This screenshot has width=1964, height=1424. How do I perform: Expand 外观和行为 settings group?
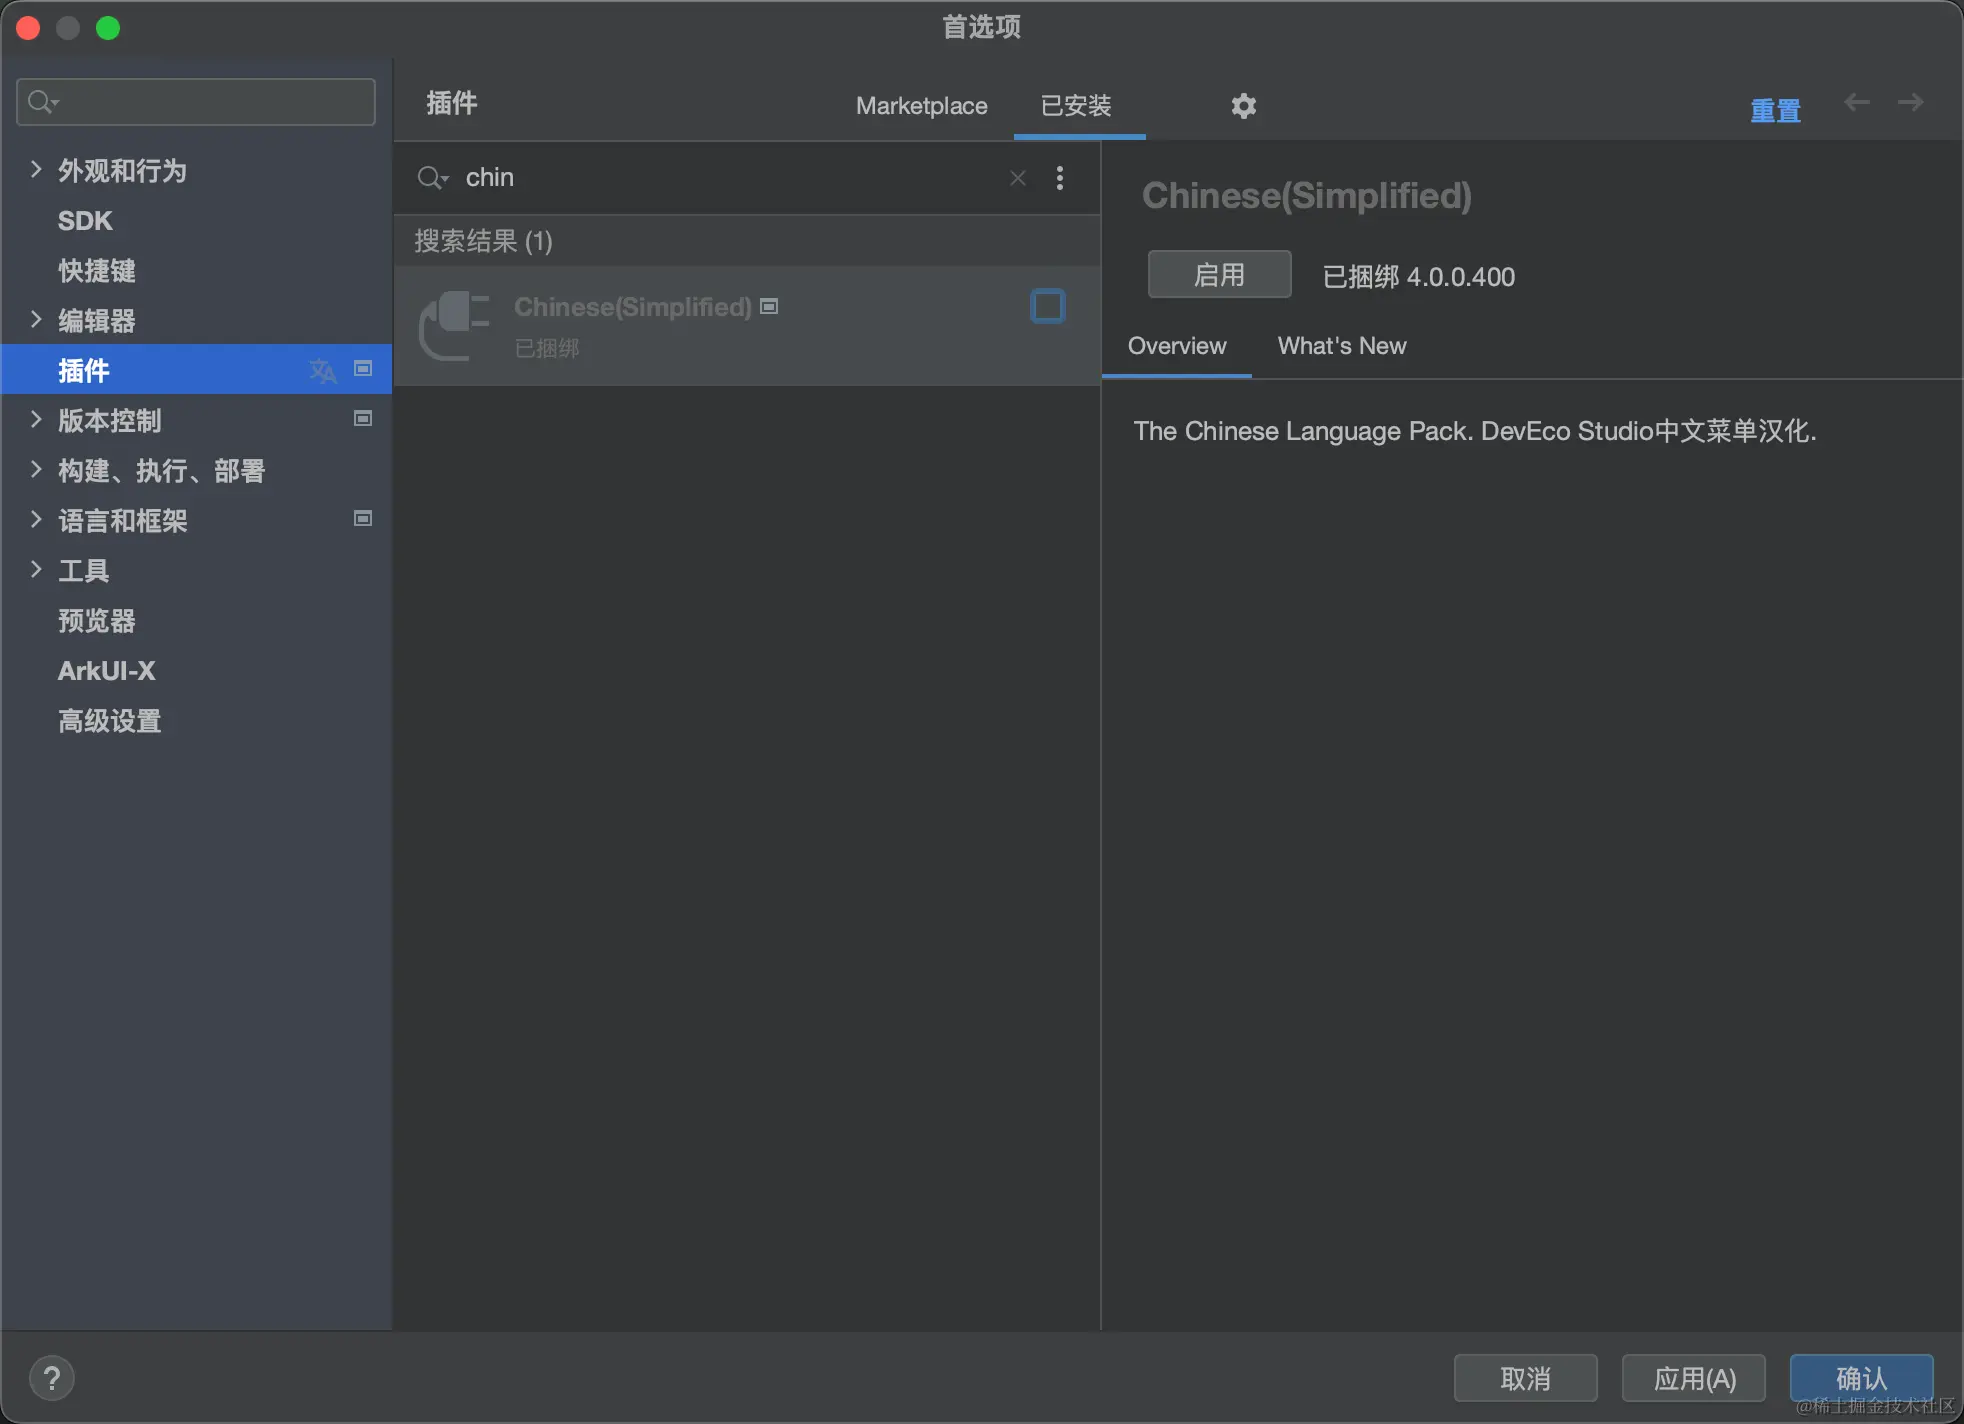36,169
